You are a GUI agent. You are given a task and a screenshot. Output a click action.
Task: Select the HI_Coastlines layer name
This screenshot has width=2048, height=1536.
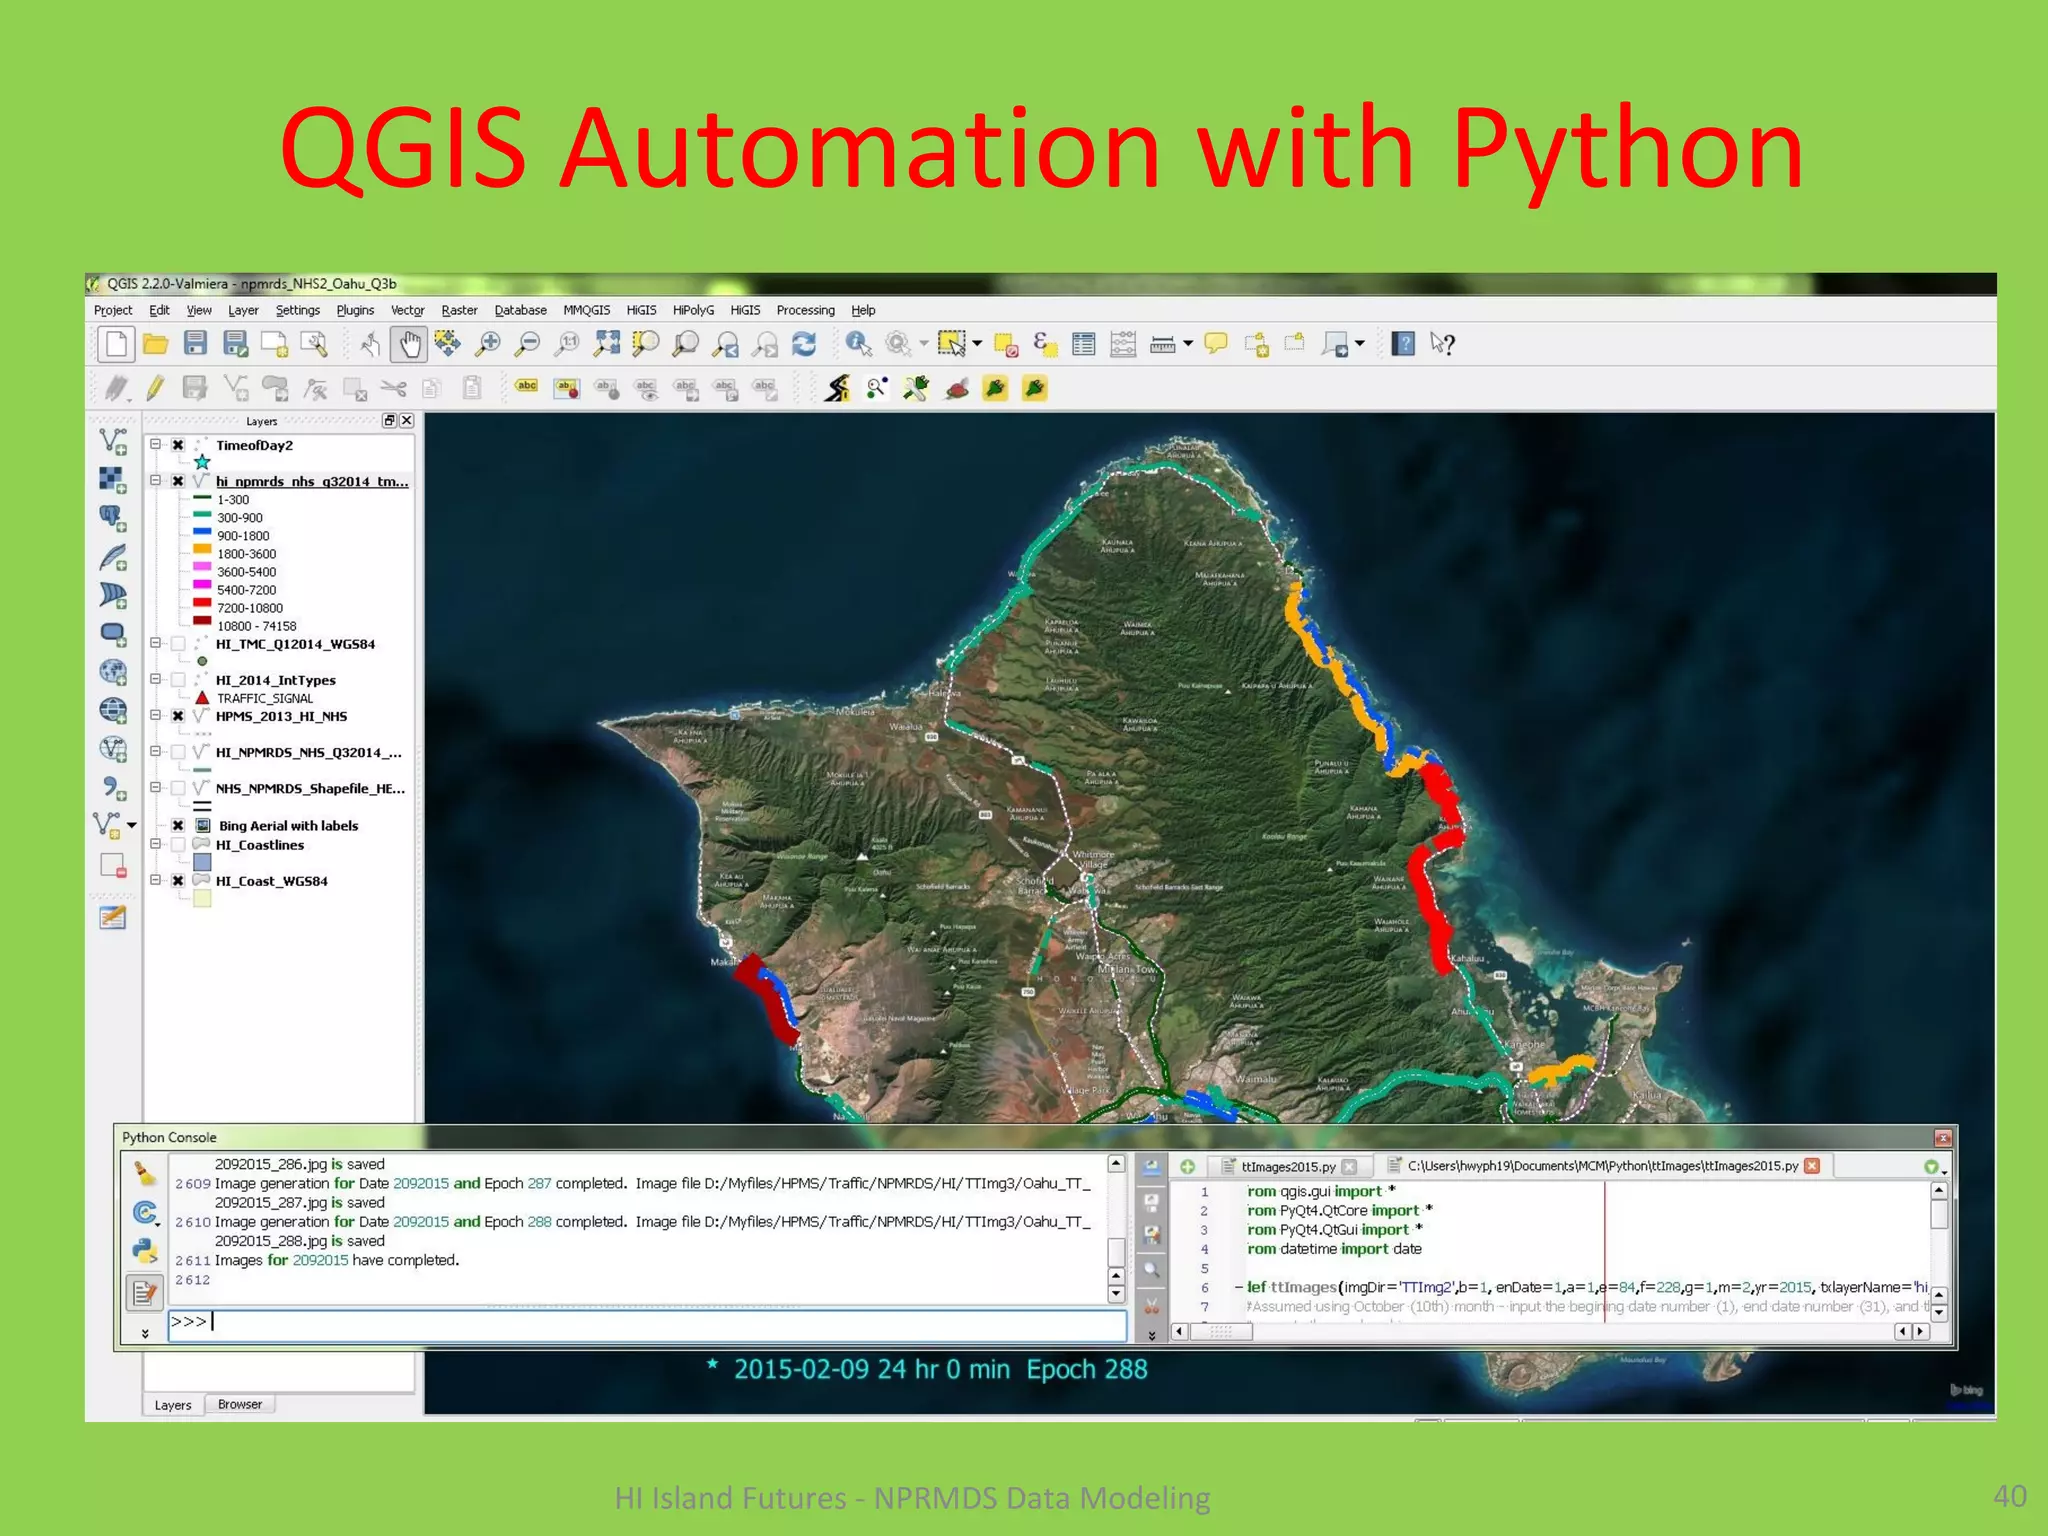[260, 845]
